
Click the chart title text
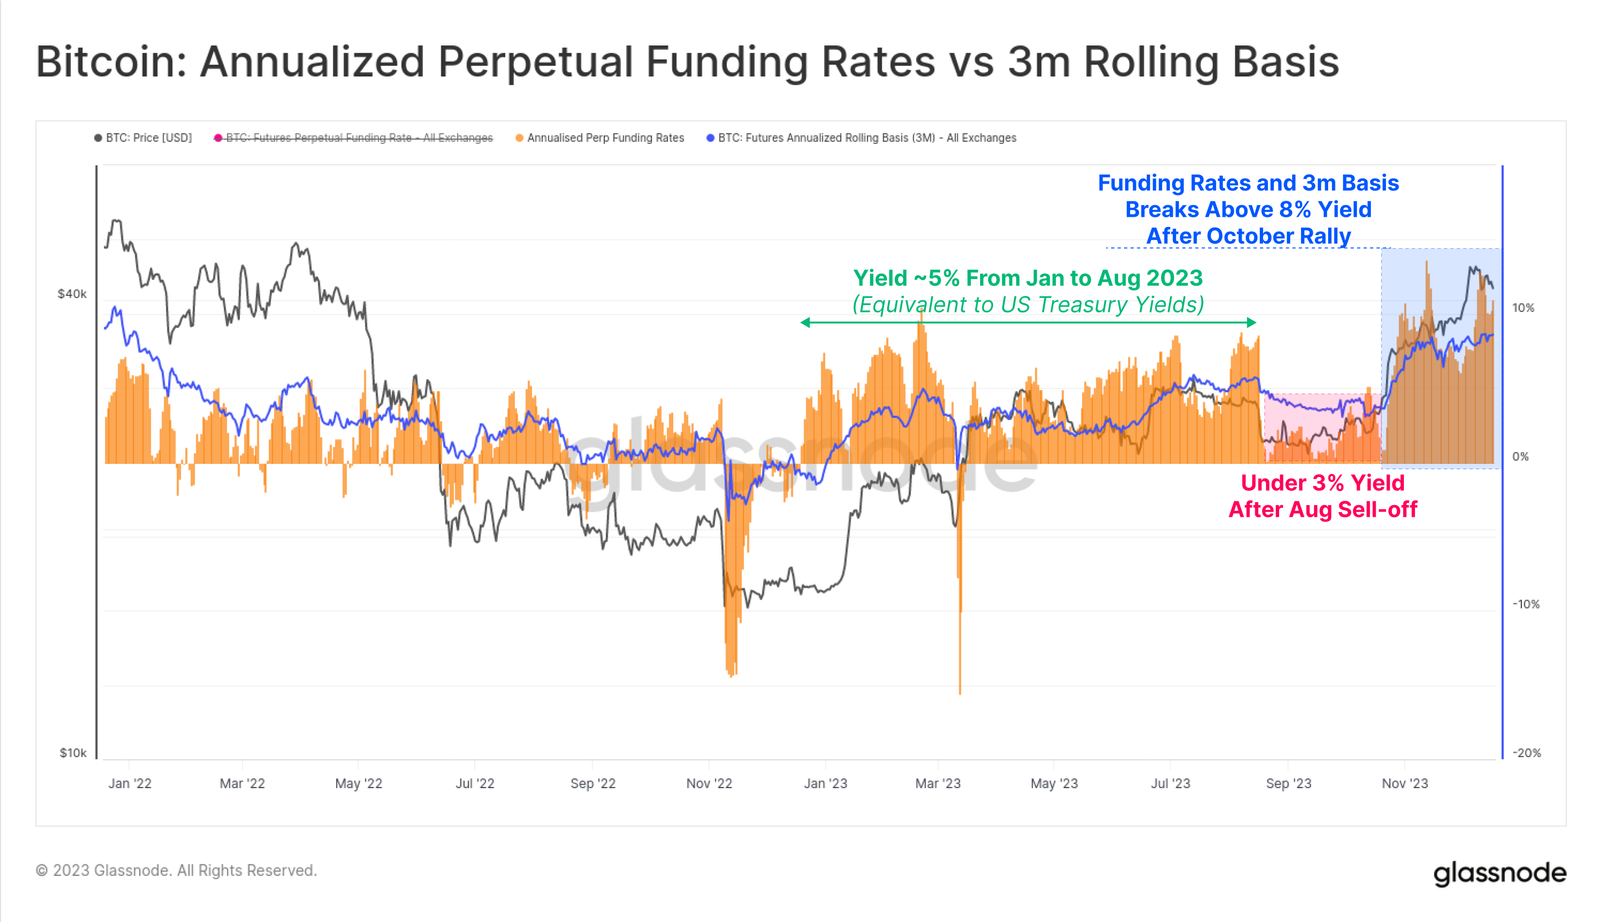click(x=687, y=61)
